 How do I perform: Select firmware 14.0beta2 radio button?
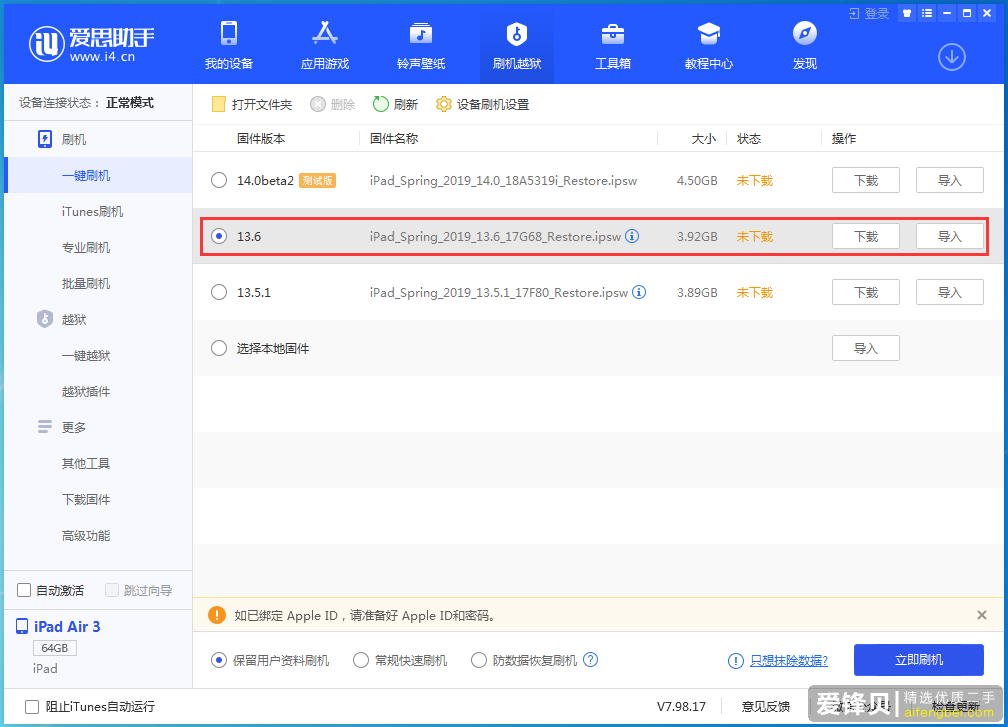click(219, 180)
